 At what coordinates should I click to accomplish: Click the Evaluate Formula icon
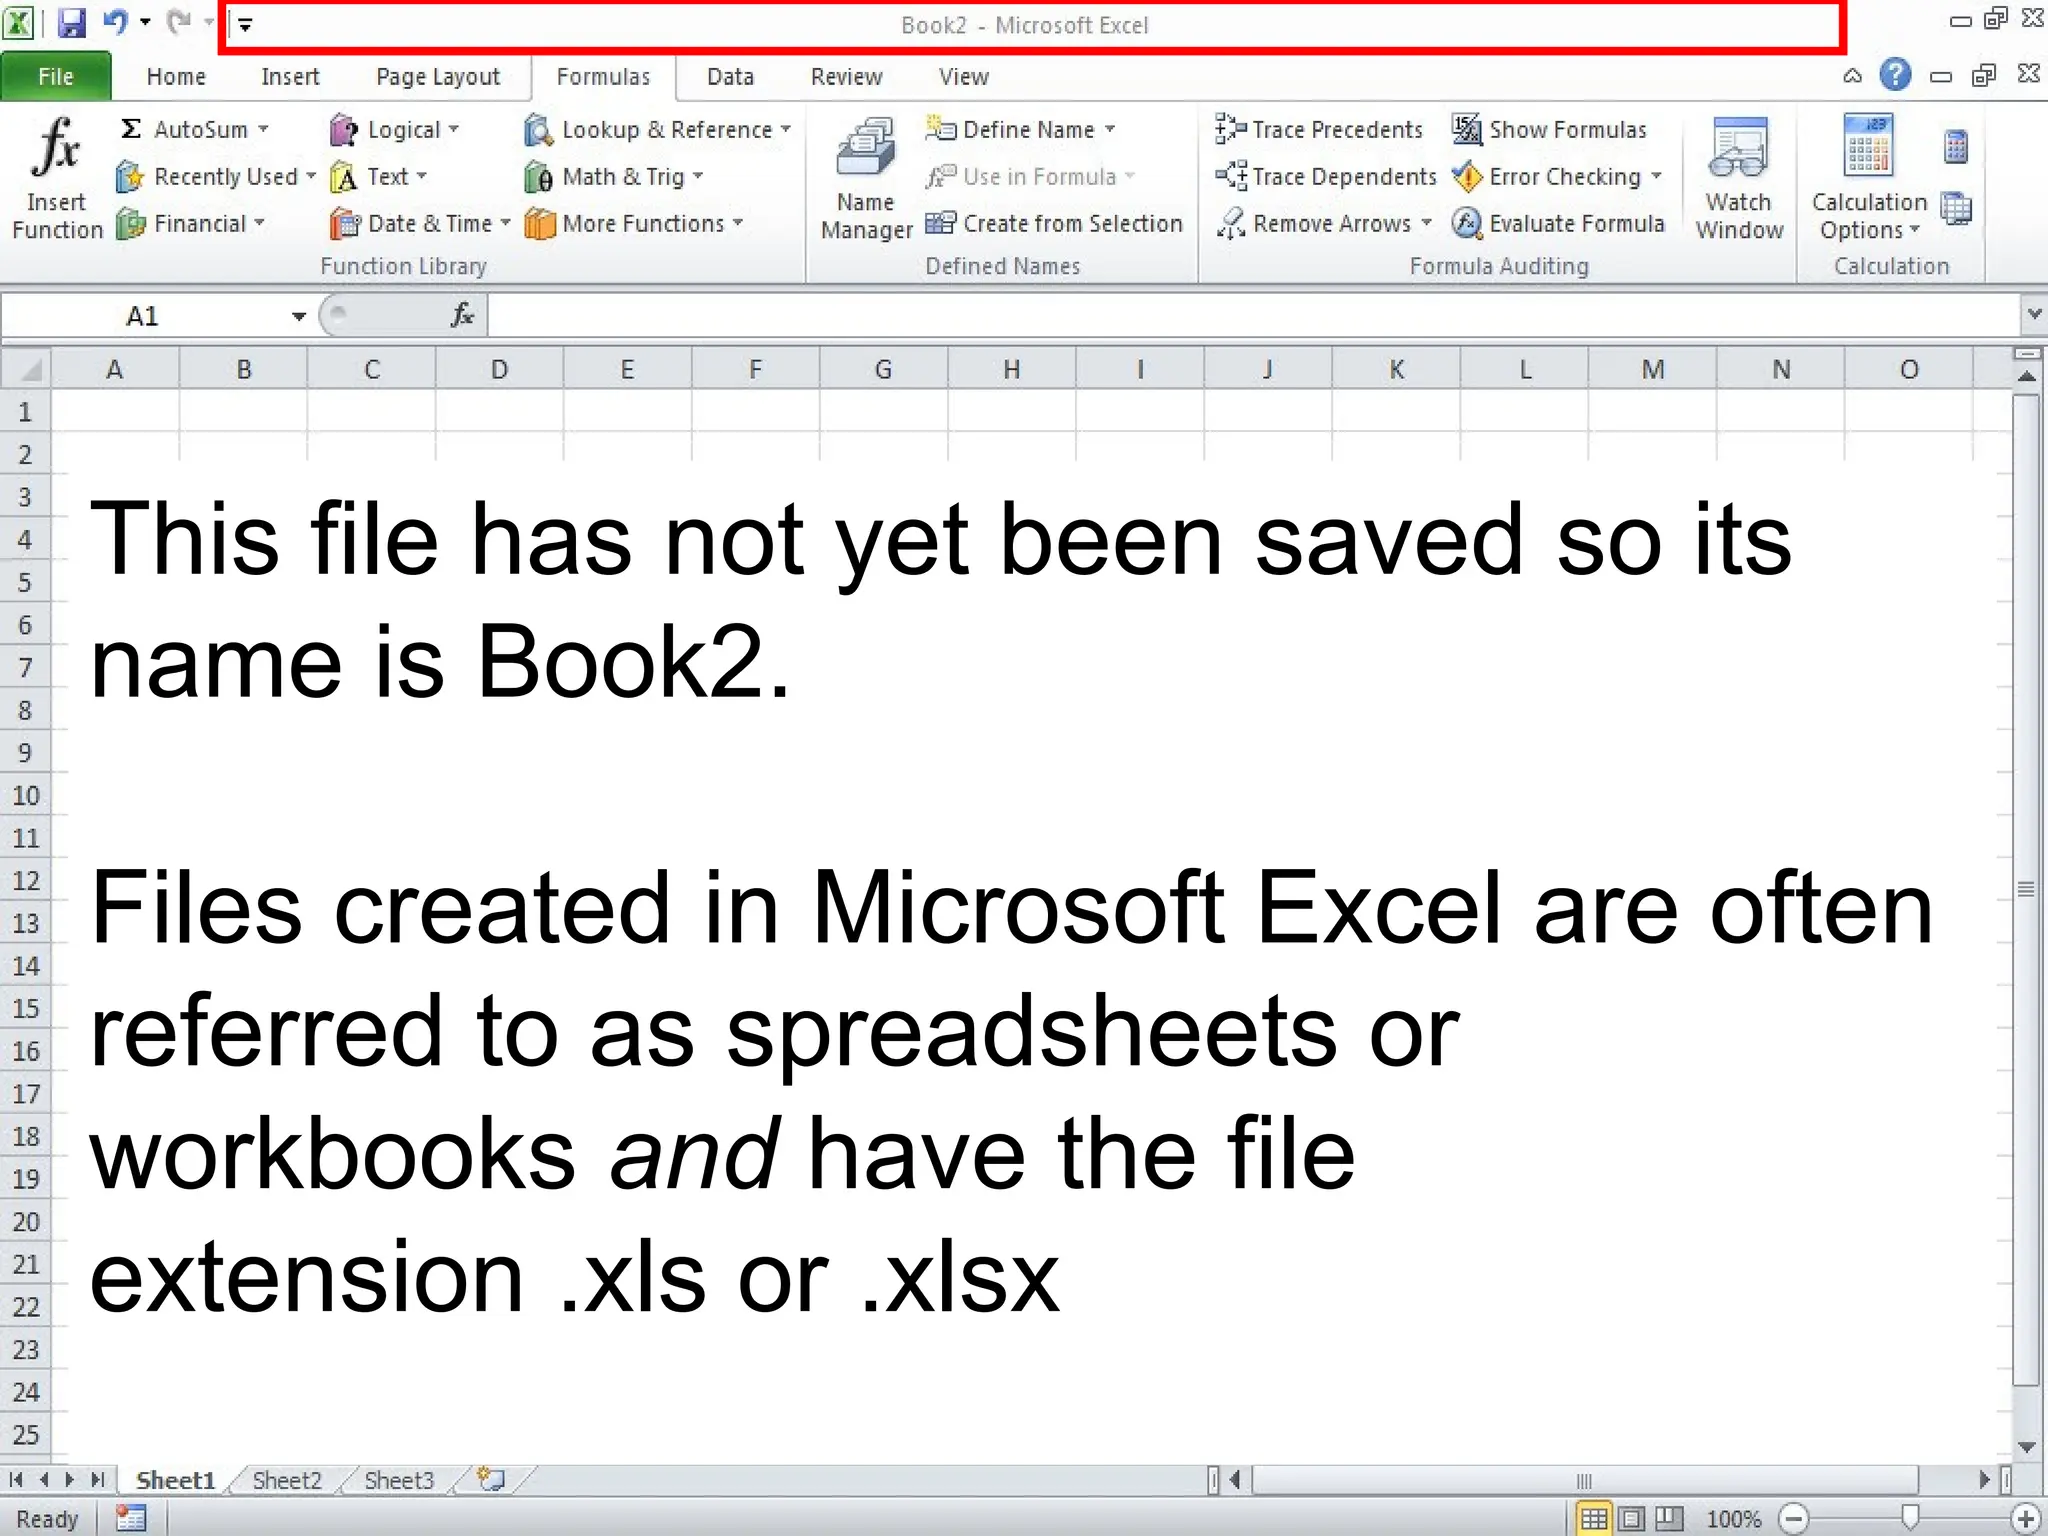pos(1466,223)
